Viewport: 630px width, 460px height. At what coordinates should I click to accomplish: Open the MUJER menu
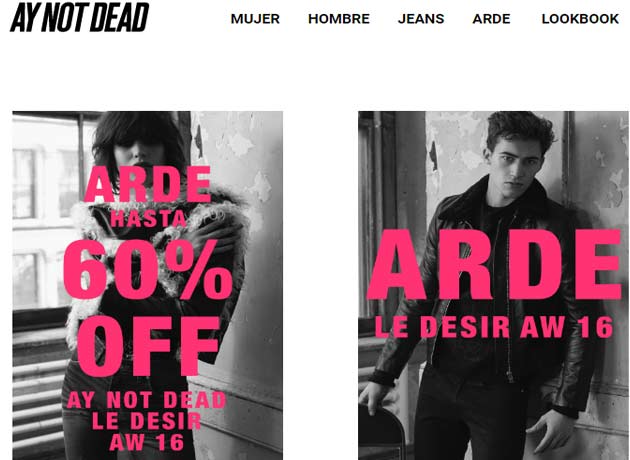tap(255, 19)
